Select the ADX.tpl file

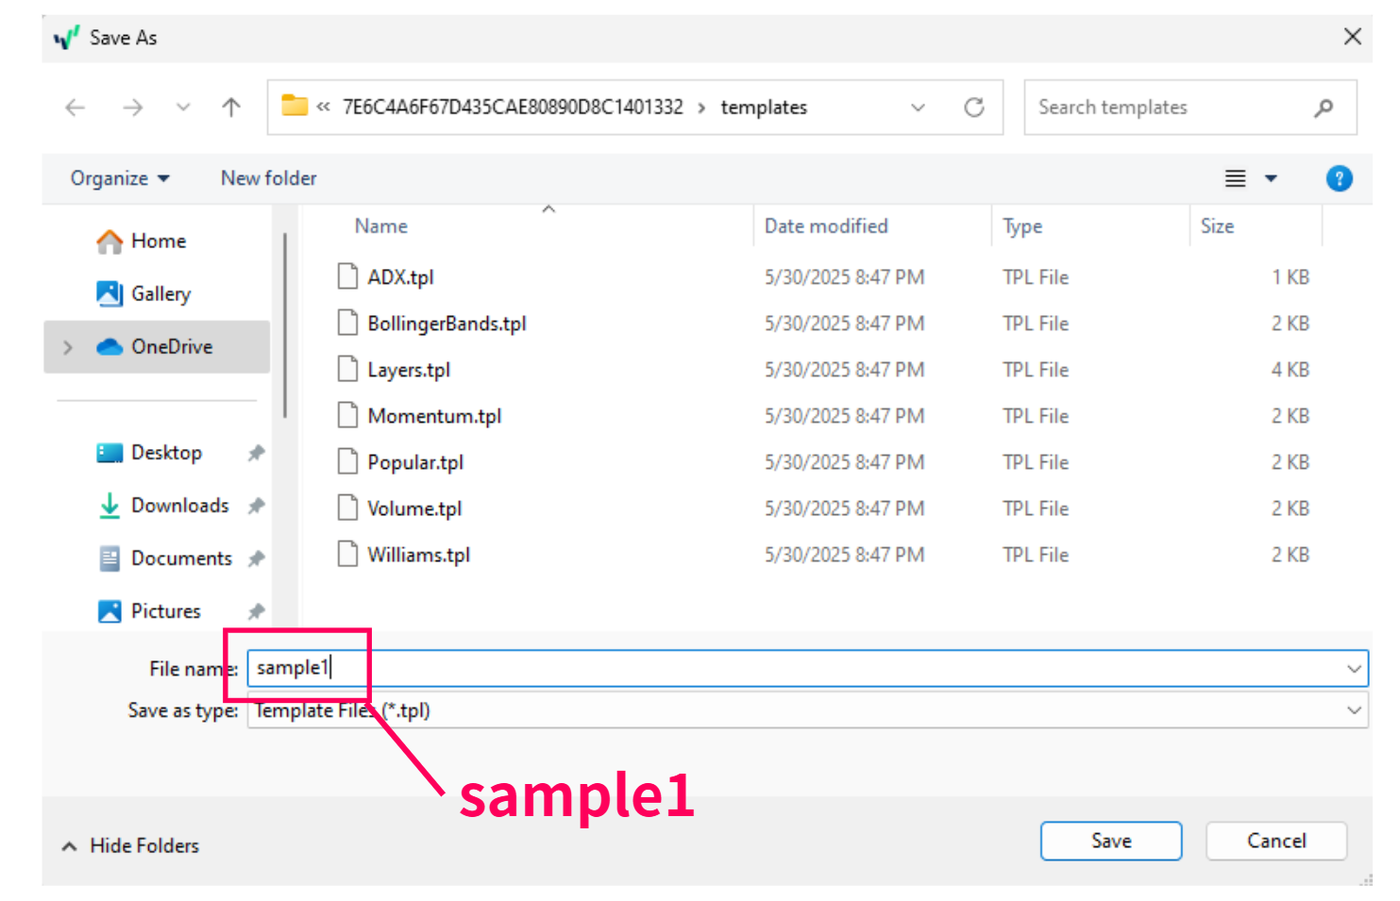pos(400,278)
